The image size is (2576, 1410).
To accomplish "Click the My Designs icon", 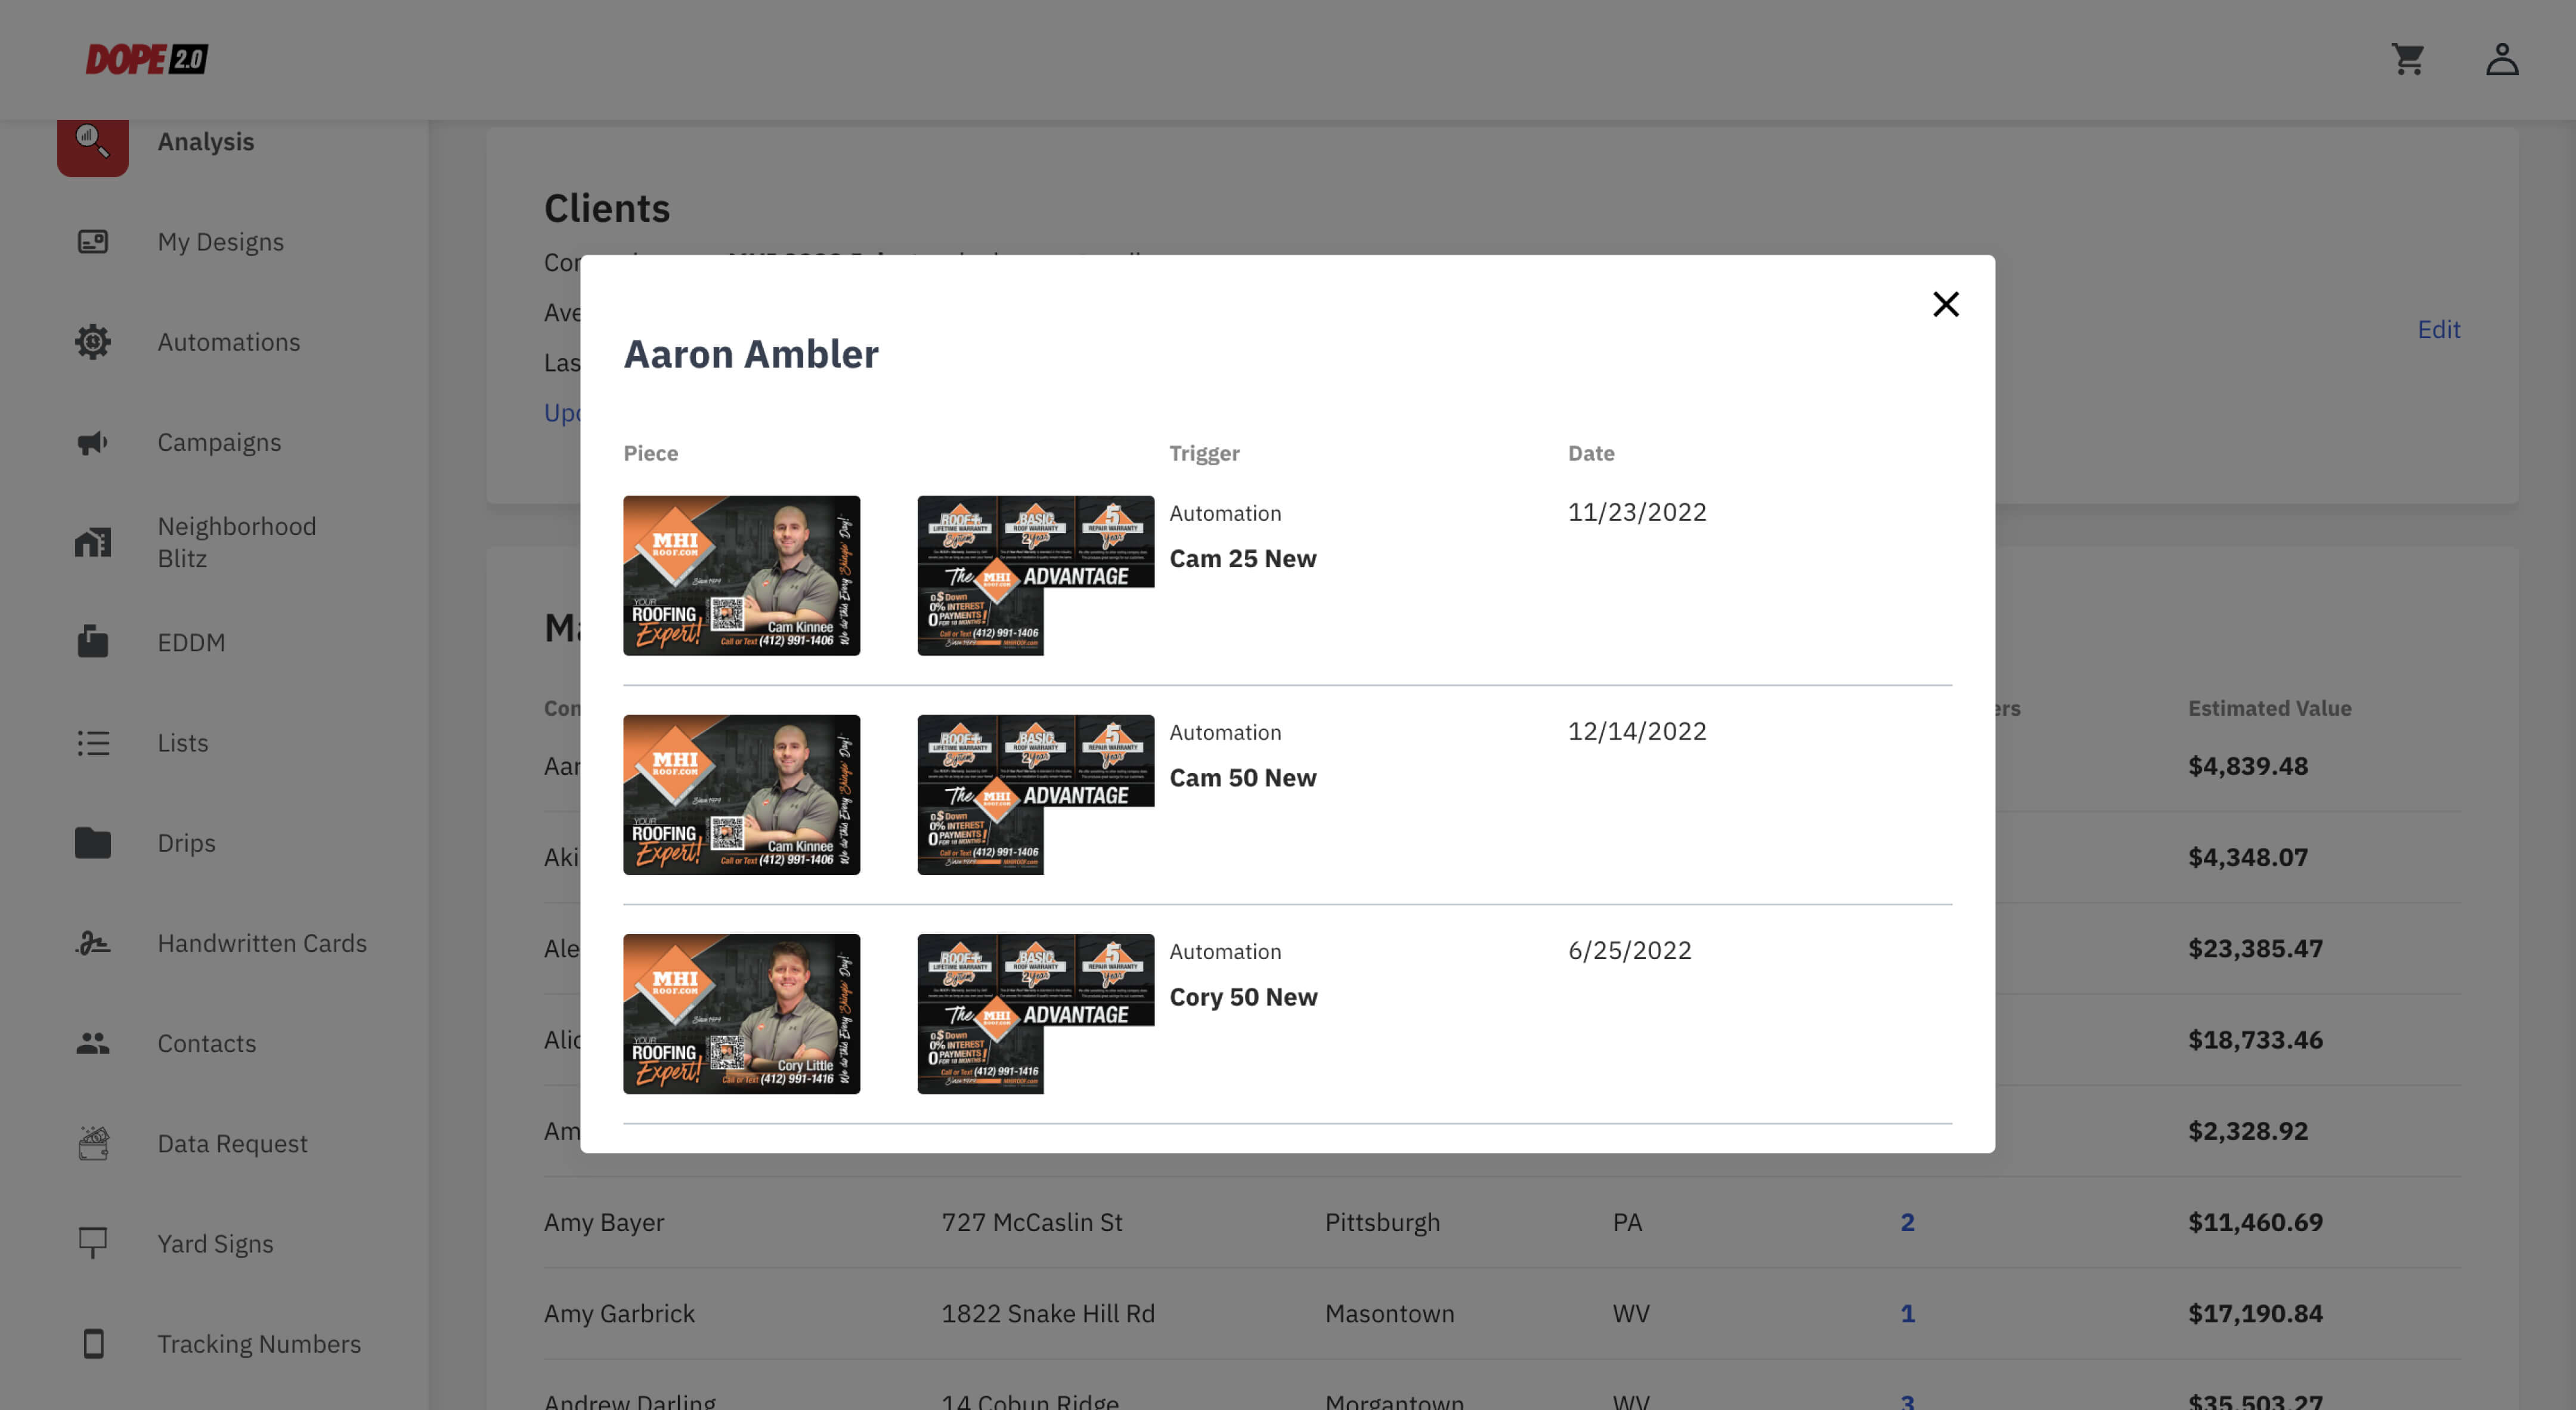I will 93,242.
